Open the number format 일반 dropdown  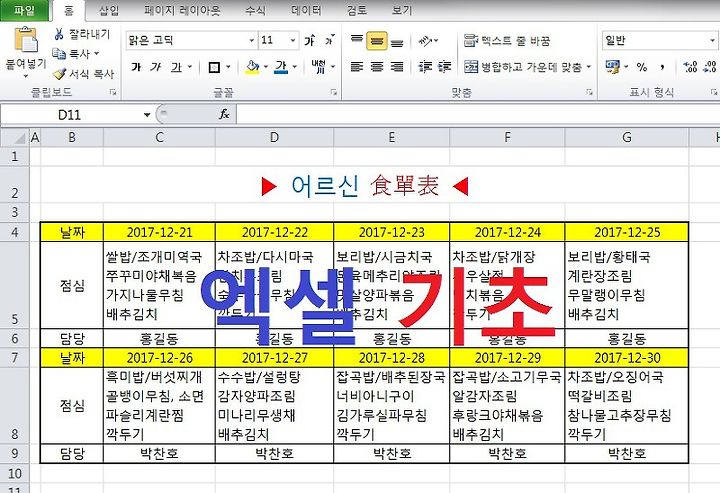(712, 40)
